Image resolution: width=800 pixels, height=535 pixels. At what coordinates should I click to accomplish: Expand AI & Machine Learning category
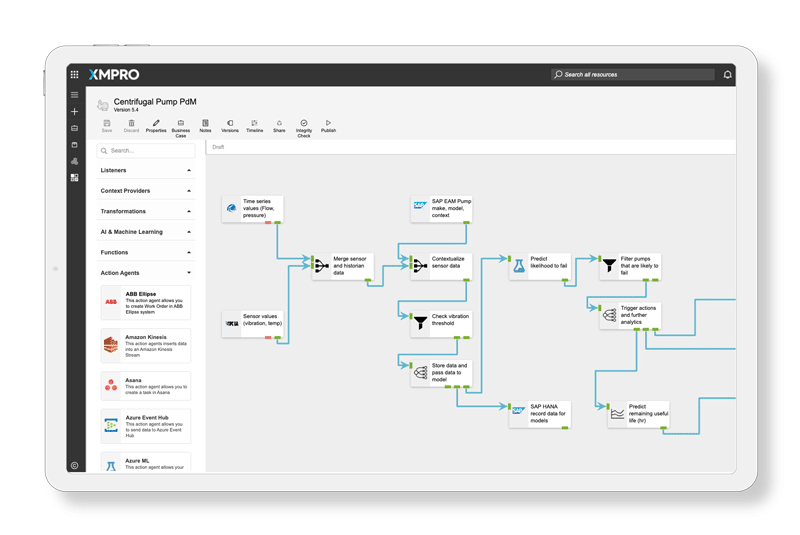pos(146,232)
